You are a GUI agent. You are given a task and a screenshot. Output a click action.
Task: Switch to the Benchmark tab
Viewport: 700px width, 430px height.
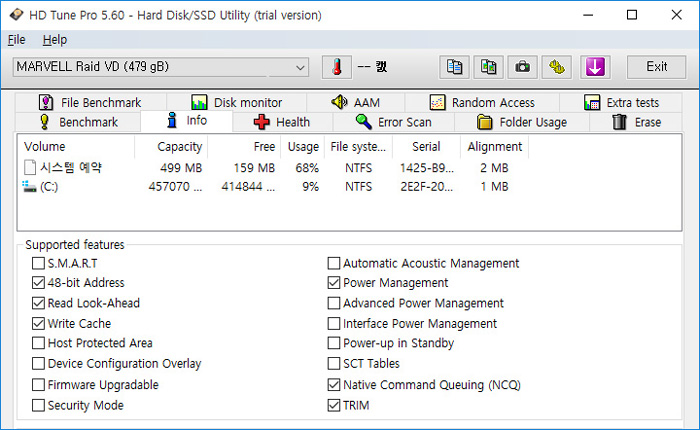click(79, 122)
